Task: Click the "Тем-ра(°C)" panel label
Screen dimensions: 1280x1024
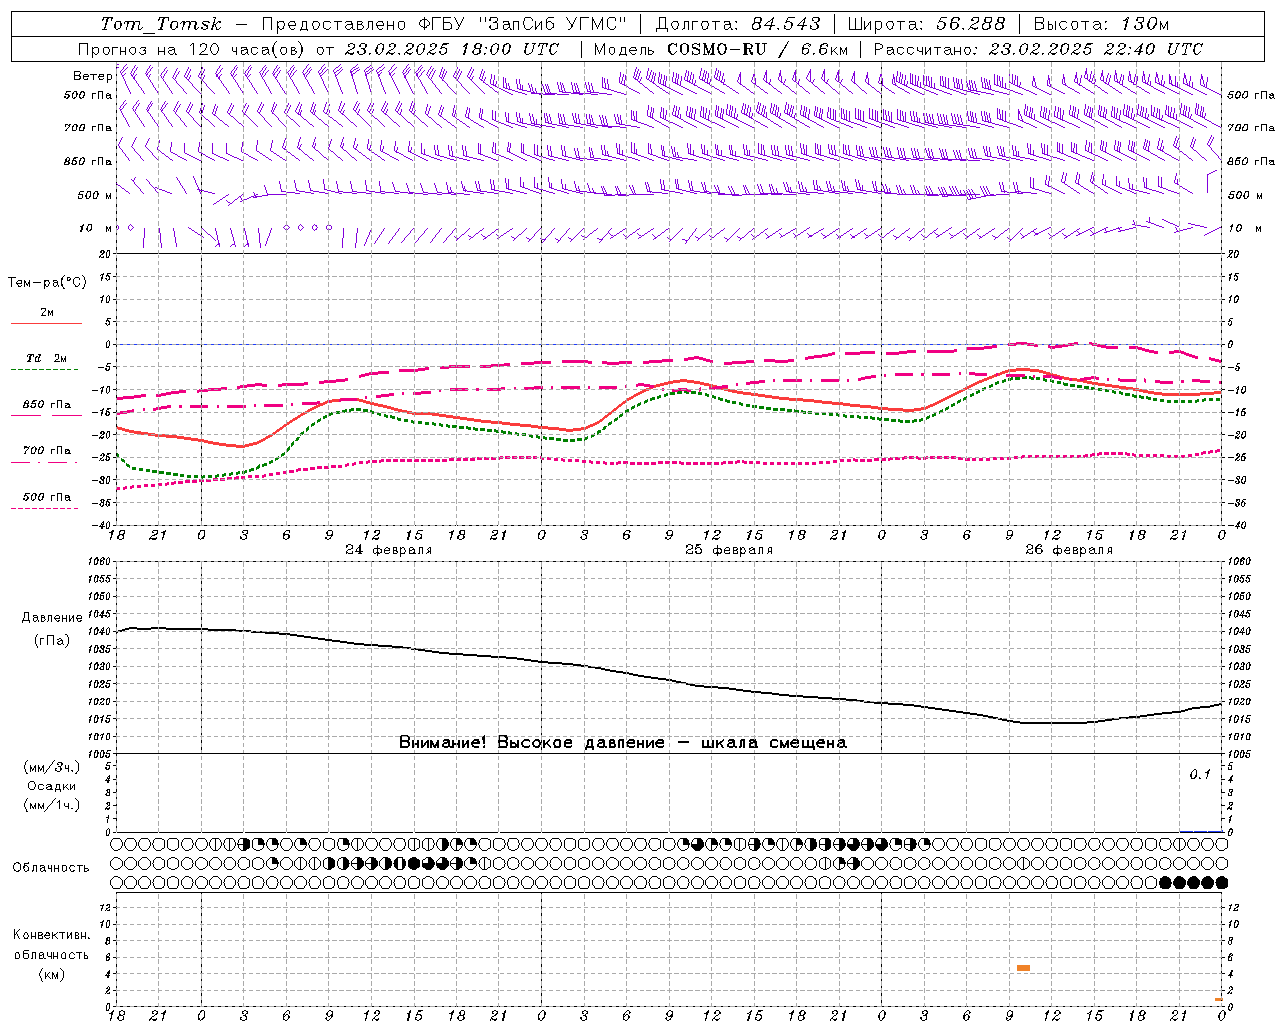Action: tap(47, 283)
